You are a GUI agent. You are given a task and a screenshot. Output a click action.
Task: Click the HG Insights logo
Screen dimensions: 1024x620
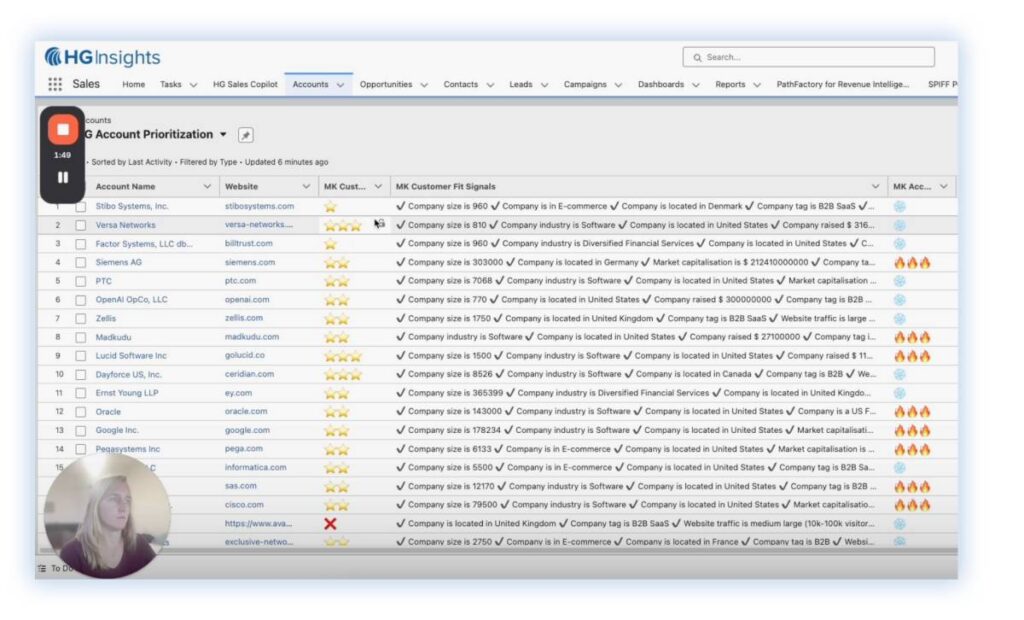pyautogui.click(x=103, y=57)
